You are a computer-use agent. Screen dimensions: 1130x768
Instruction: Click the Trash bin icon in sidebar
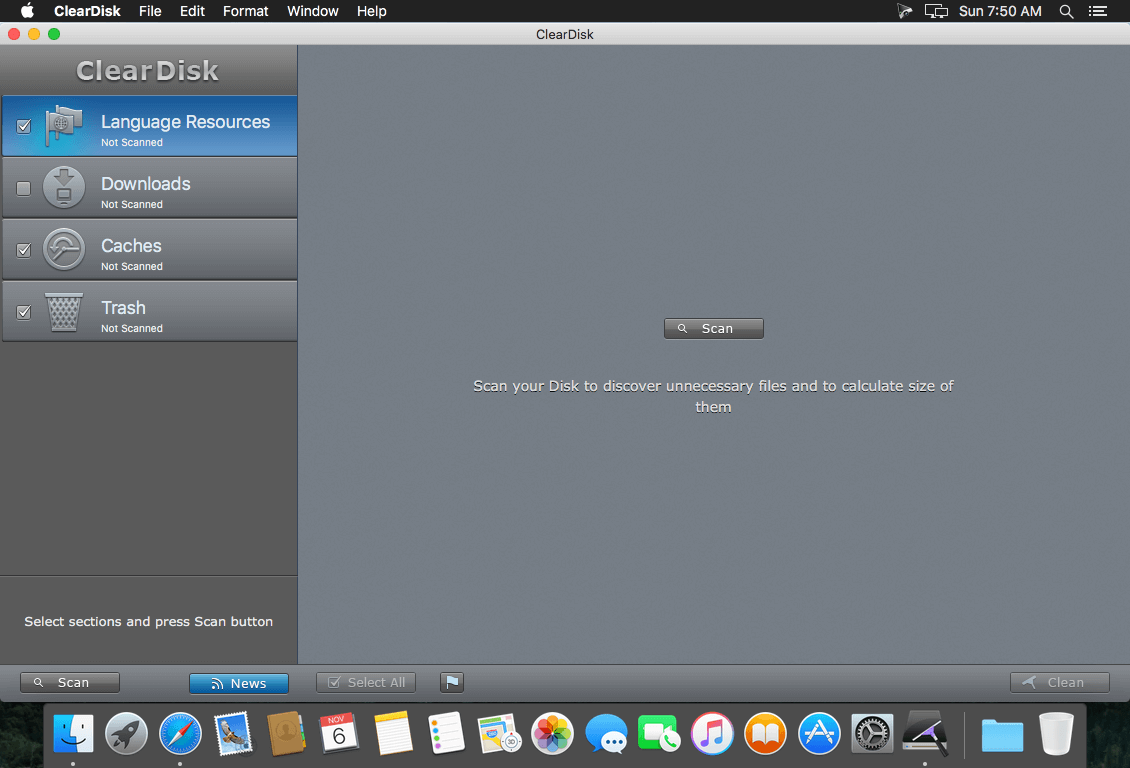pos(64,312)
